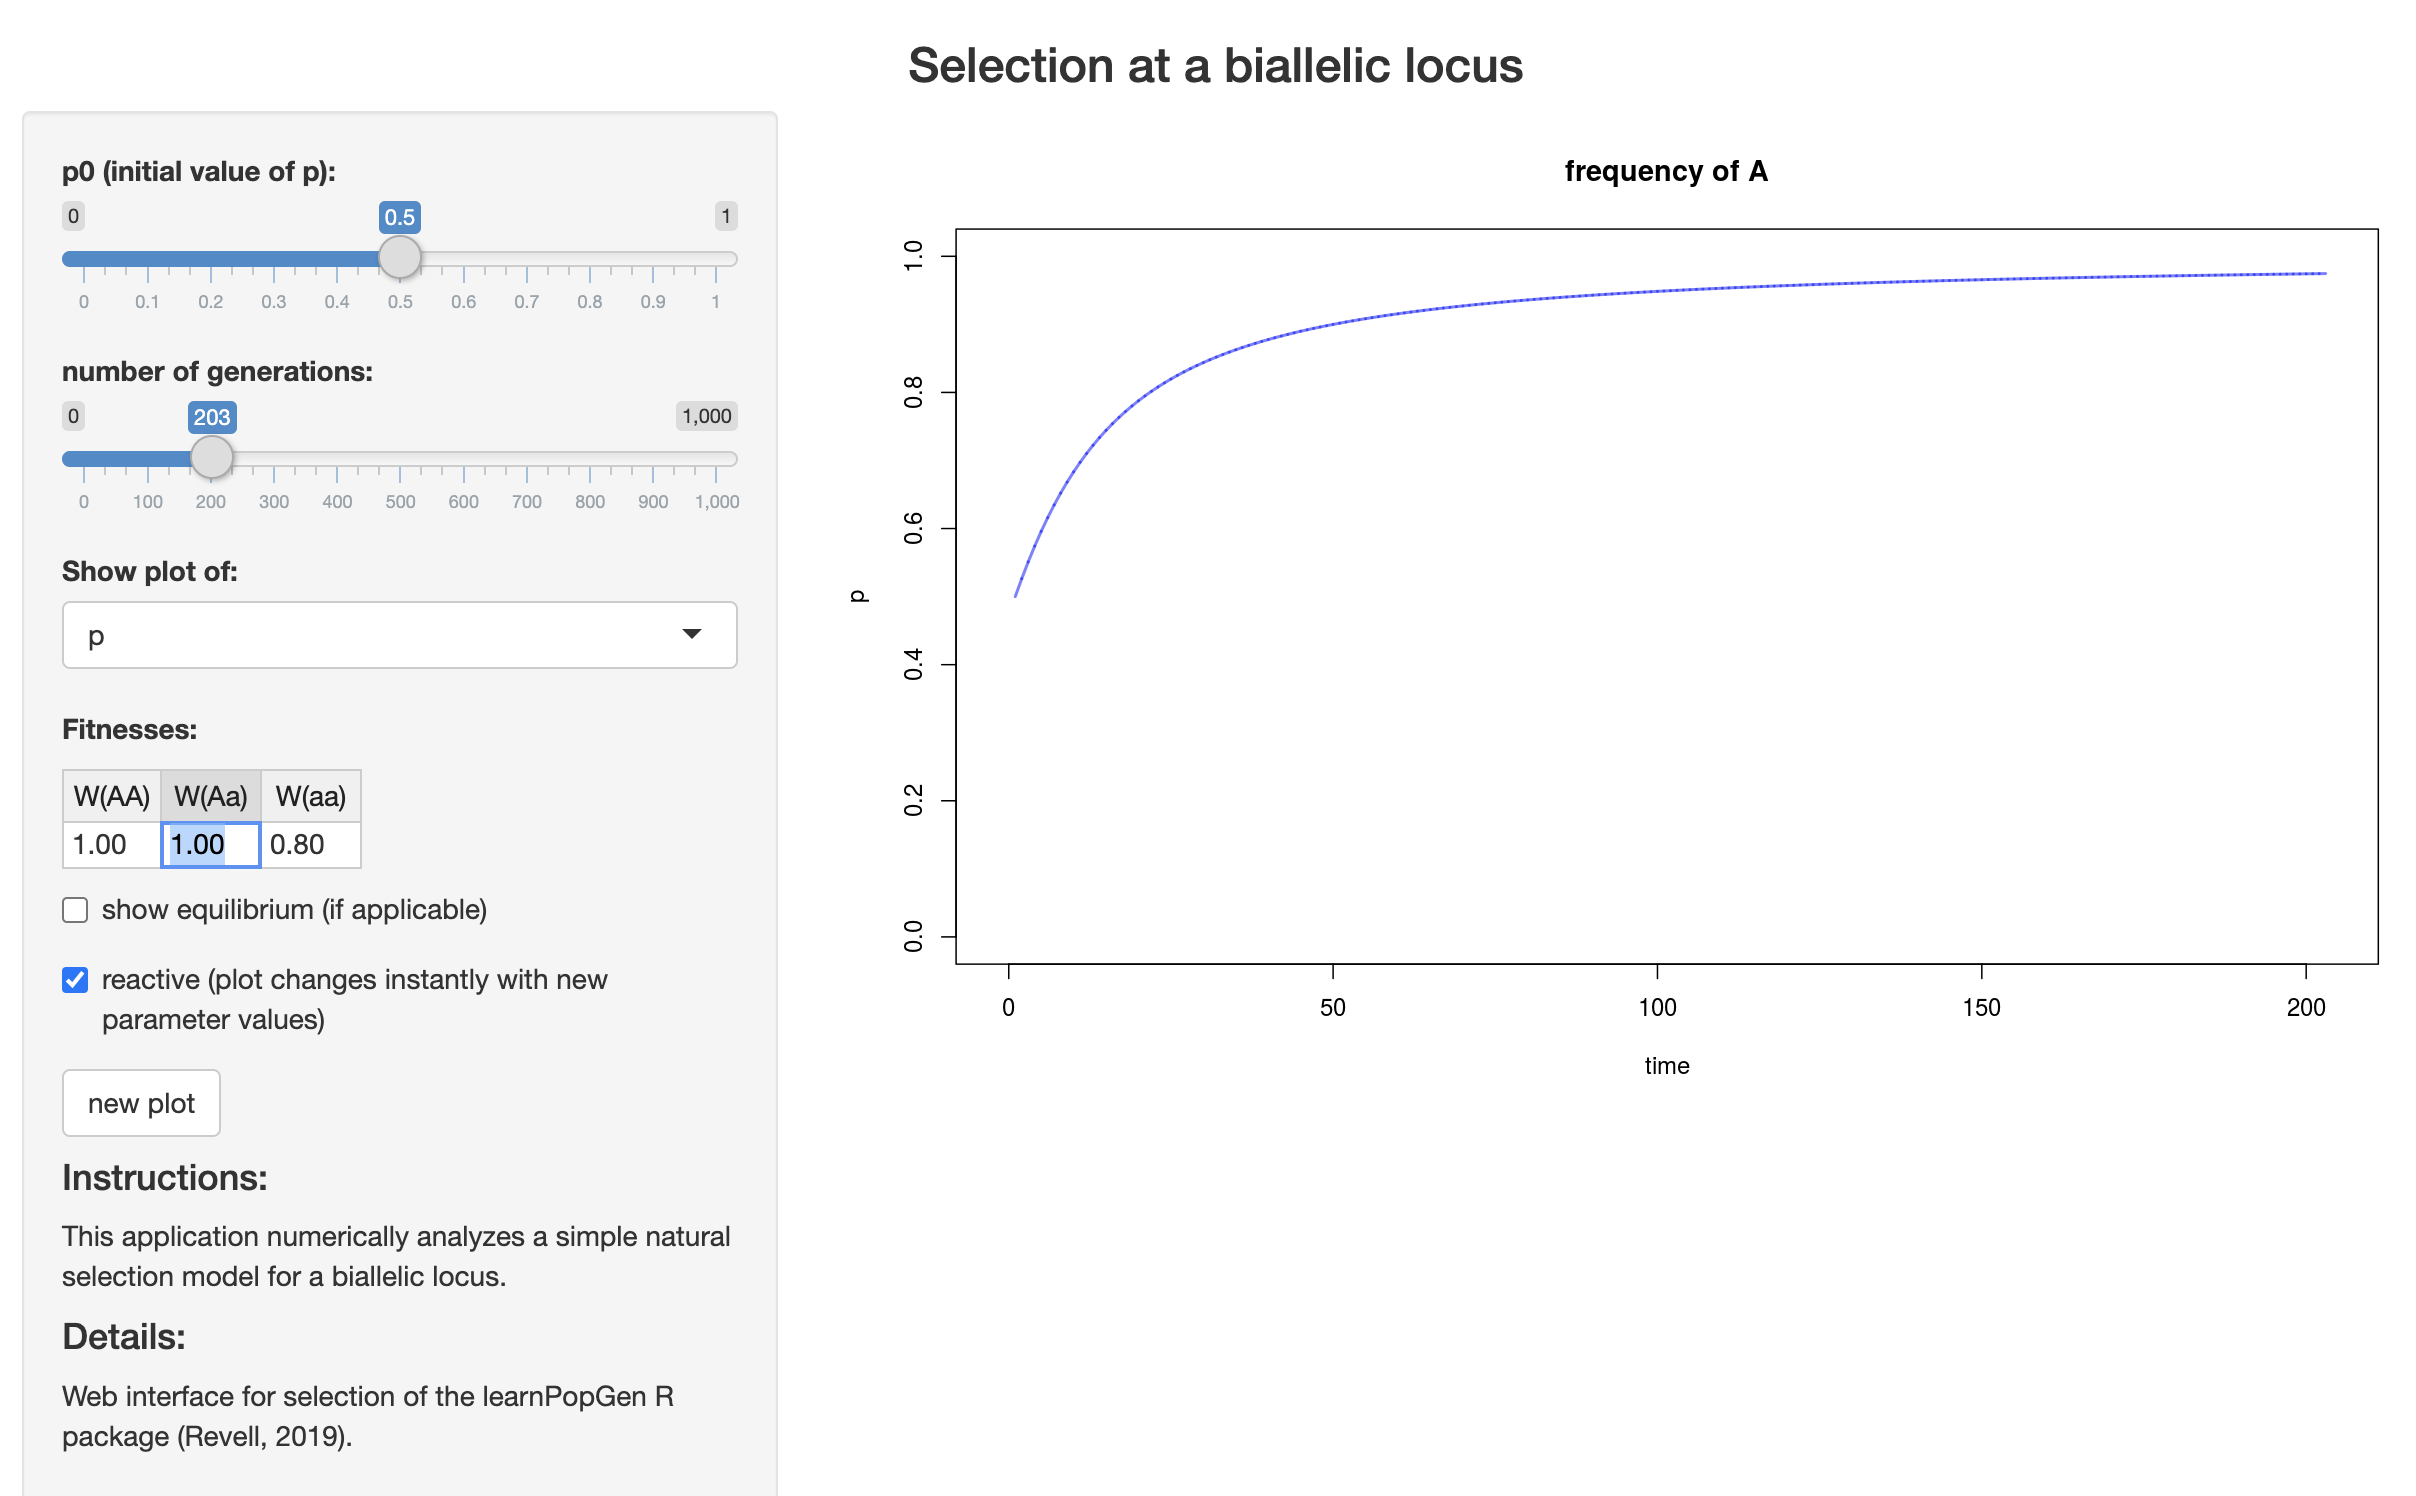The height and width of the screenshot is (1496, 2416).
Task: Click the W(AA) column header
Action: point(111,796)
